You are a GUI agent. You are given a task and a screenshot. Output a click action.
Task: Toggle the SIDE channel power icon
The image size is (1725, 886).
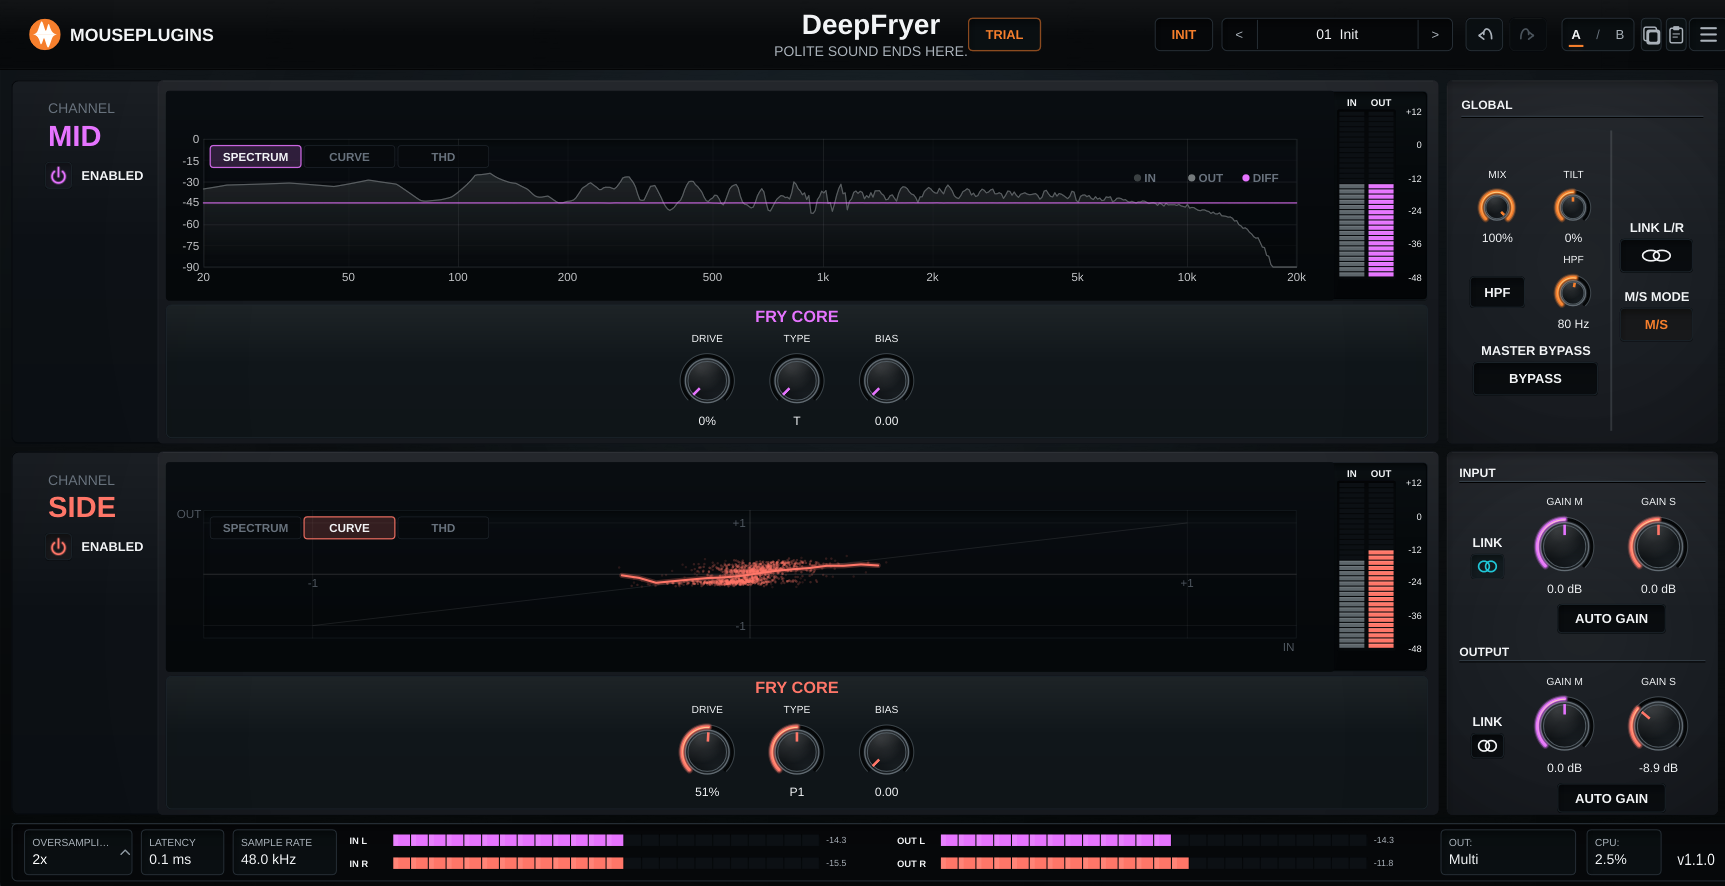coord(59,547)
